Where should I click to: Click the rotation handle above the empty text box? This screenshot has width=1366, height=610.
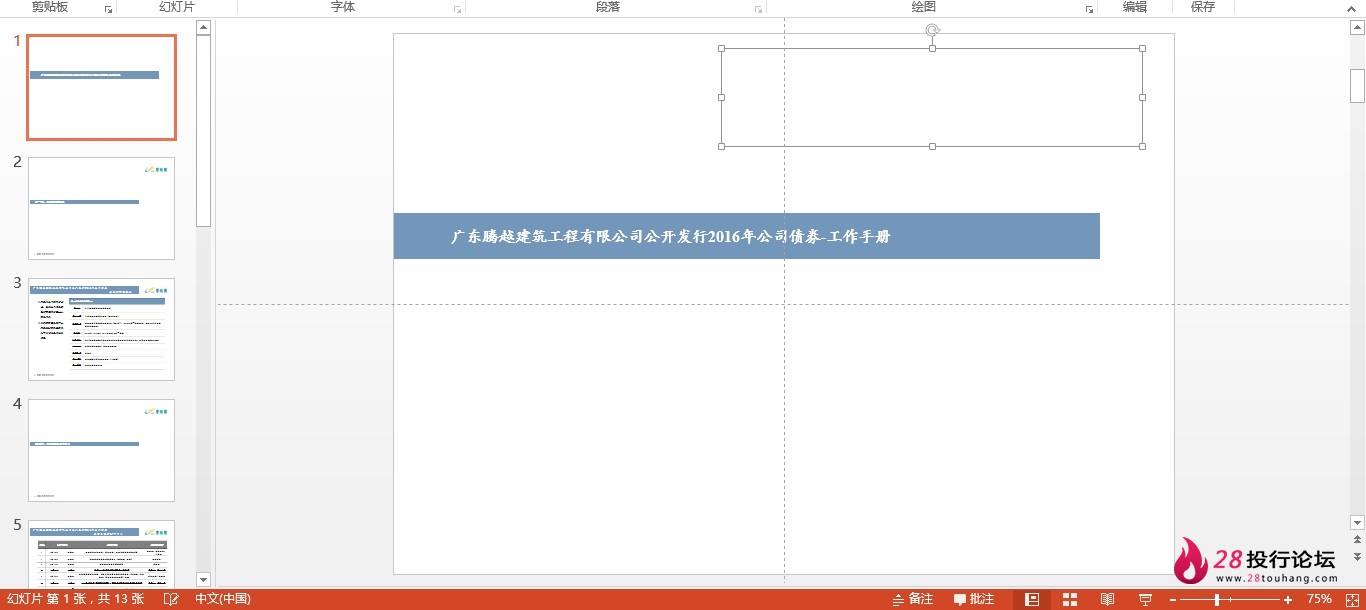(x=932, y=30)
